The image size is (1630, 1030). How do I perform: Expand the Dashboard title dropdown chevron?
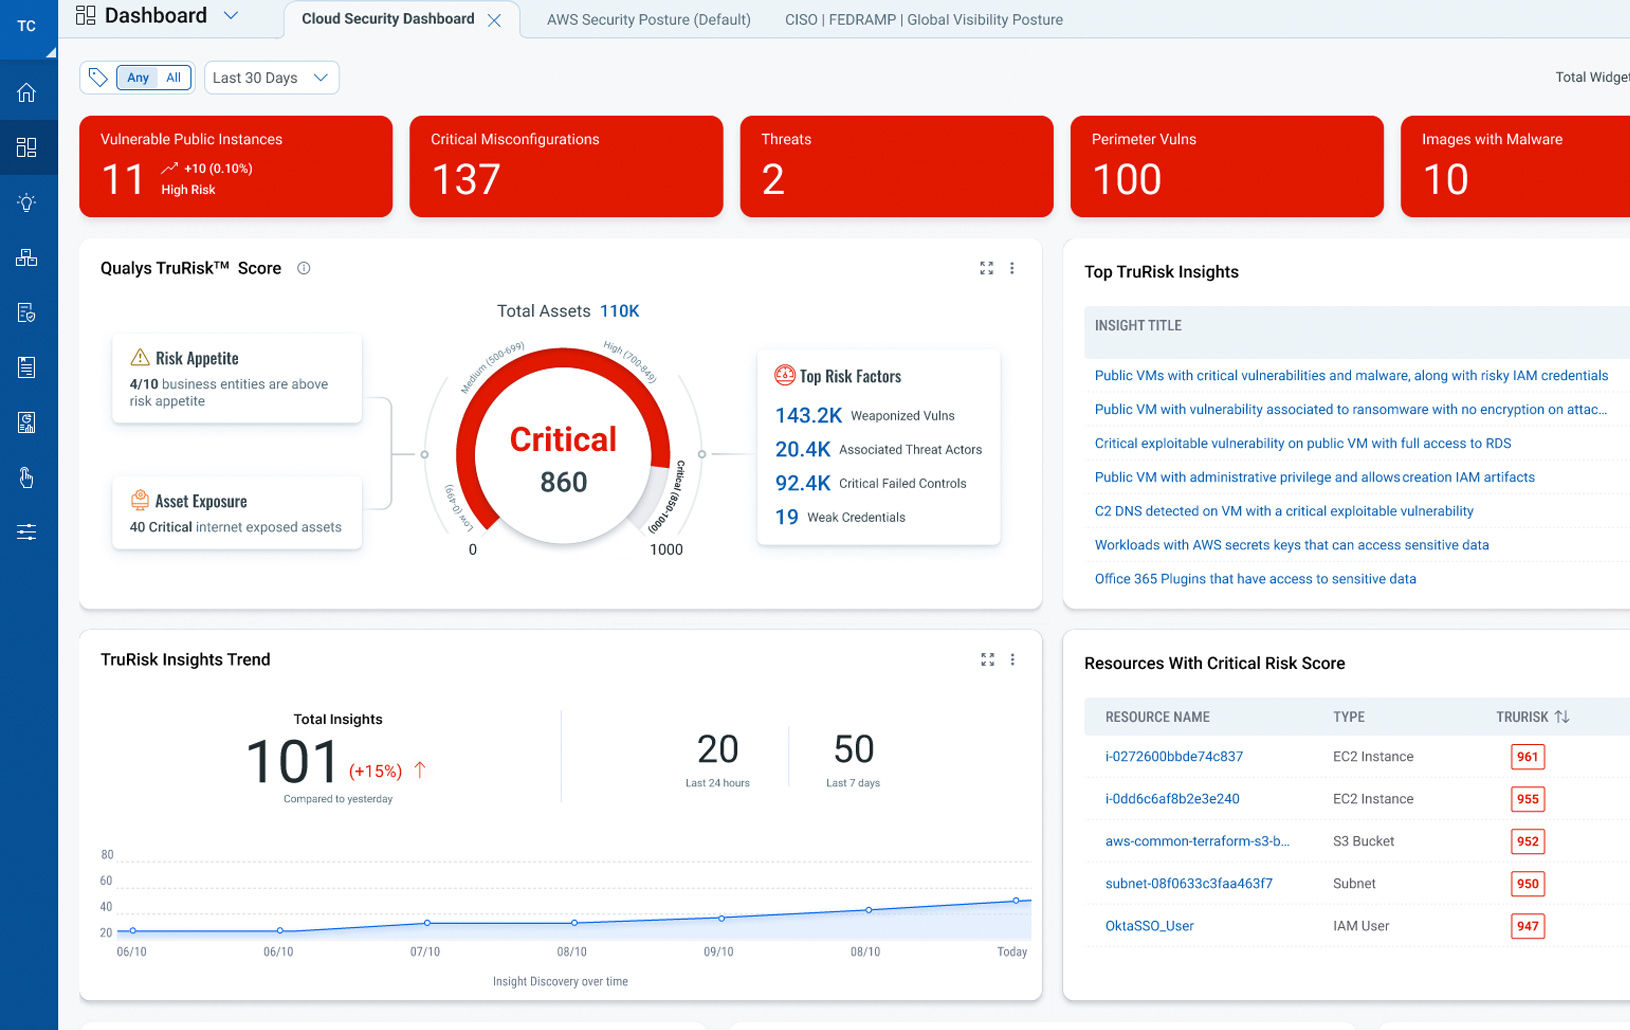pyautogui.click(x=231, y=16)
